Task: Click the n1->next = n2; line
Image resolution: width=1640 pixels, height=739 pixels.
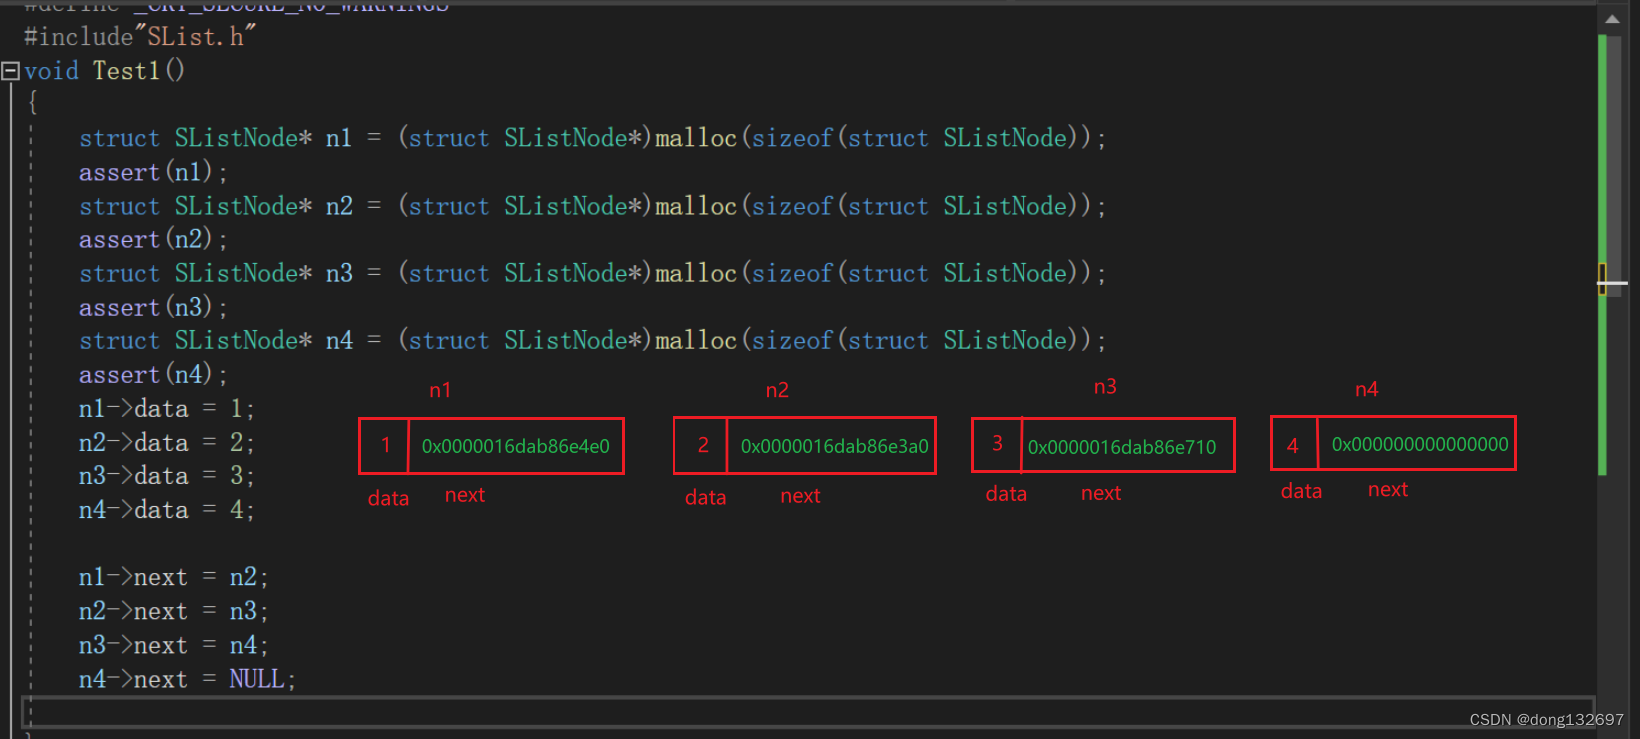Action: click(174, 578)
